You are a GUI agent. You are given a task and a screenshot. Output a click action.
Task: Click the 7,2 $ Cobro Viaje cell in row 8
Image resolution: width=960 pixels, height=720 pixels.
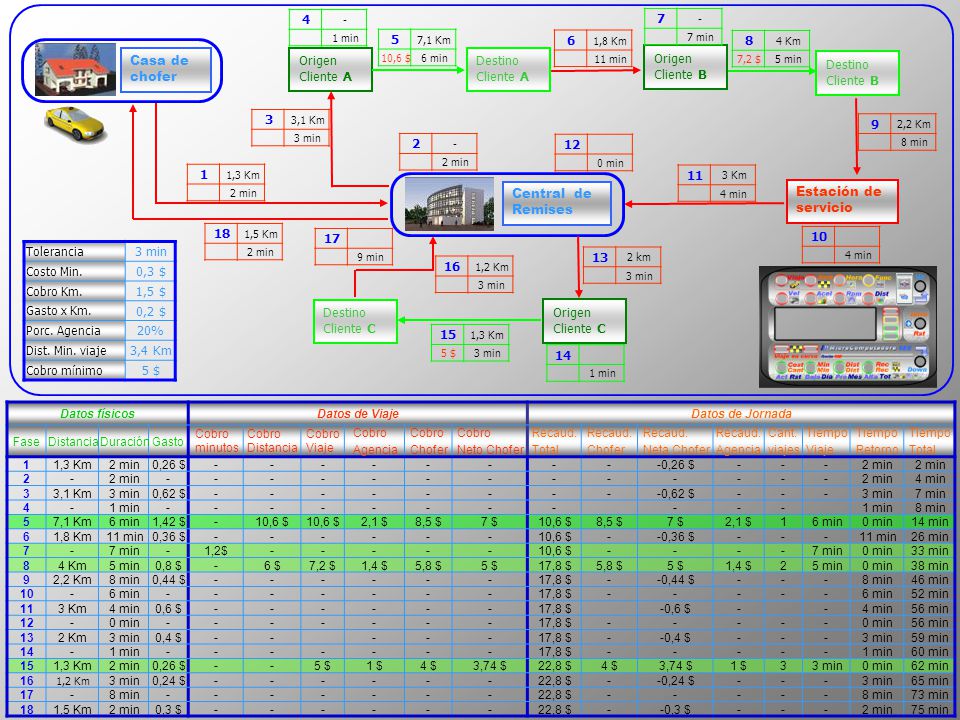pos(322,566)
